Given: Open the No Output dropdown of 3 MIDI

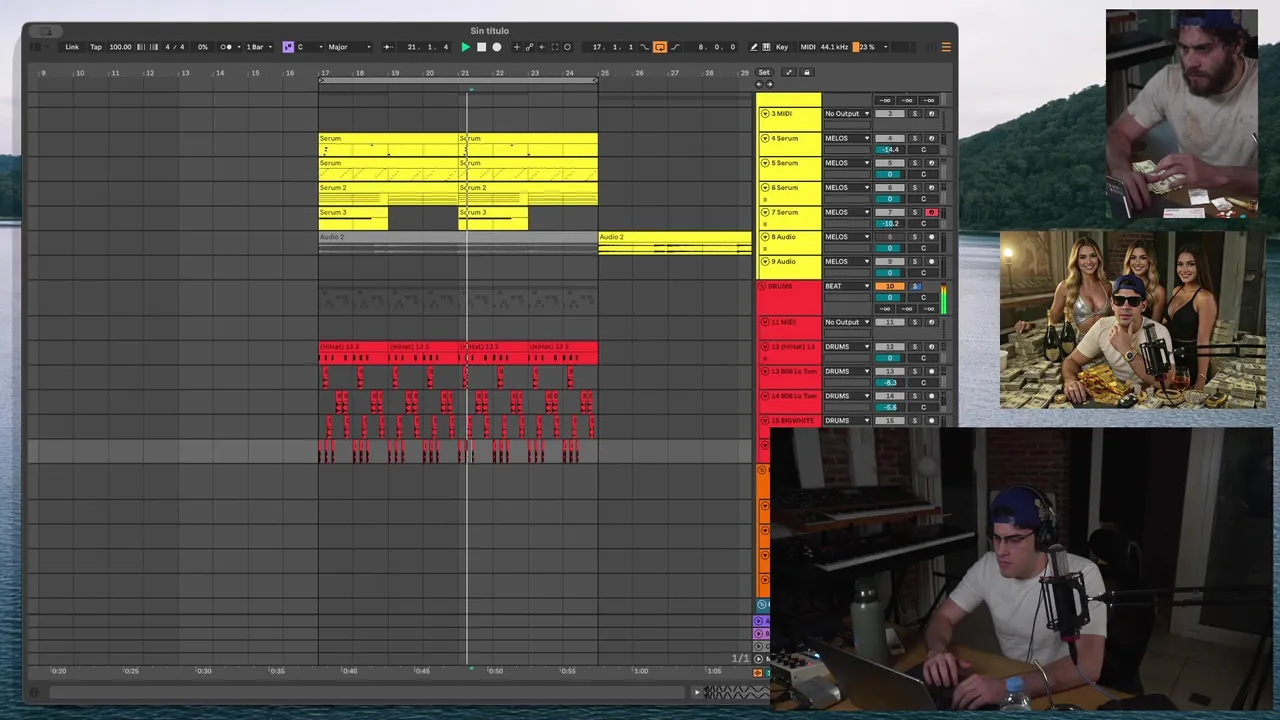Looking at the screenshot, I should 847,114.
